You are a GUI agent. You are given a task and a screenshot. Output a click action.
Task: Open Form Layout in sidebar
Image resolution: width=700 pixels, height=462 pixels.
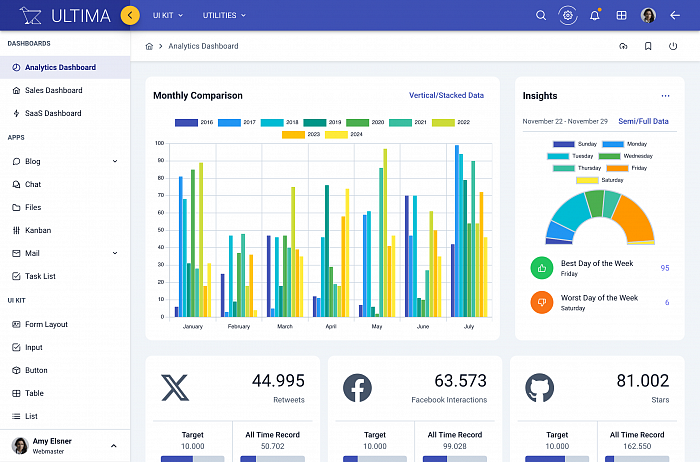tap(65, 324)
